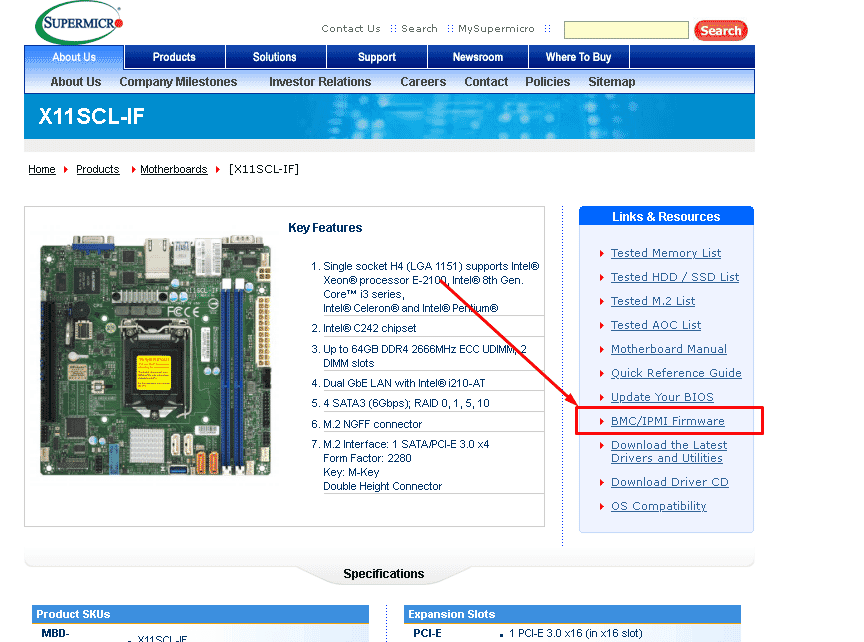This screenshot has height=642, width=864.
Task: Open the Quick Reference Guide link
Action: pos(676,373)
